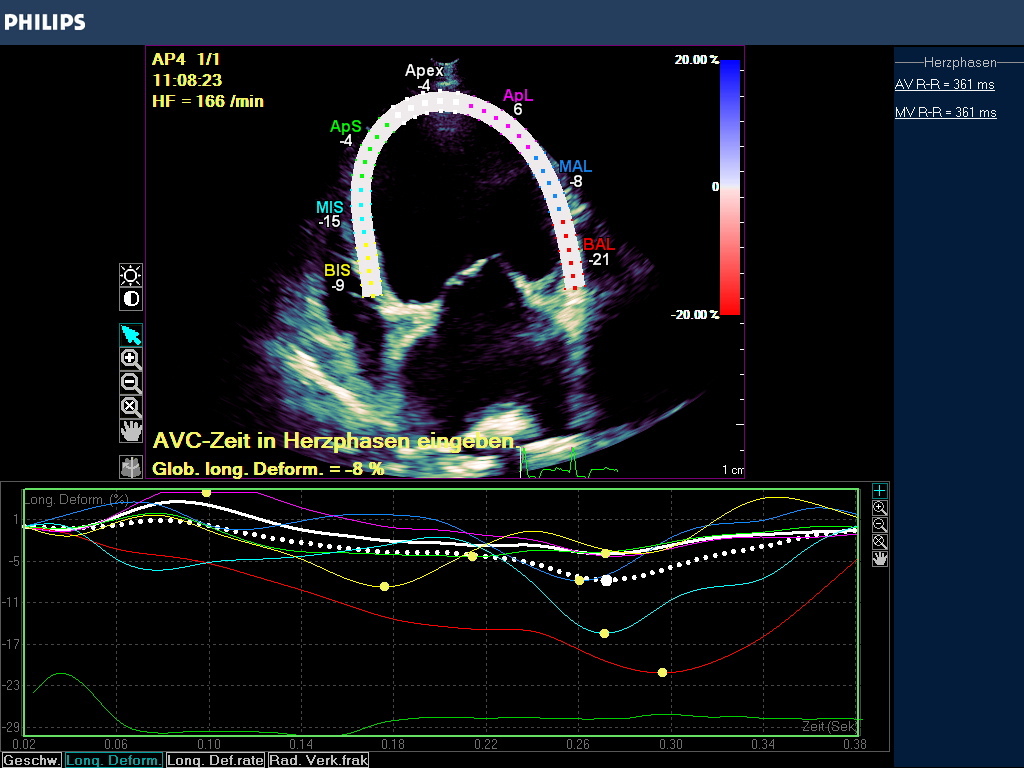The image size is (1024, 768).
Task: Click the heart view icon below toolbar
Action: [131, 466]
